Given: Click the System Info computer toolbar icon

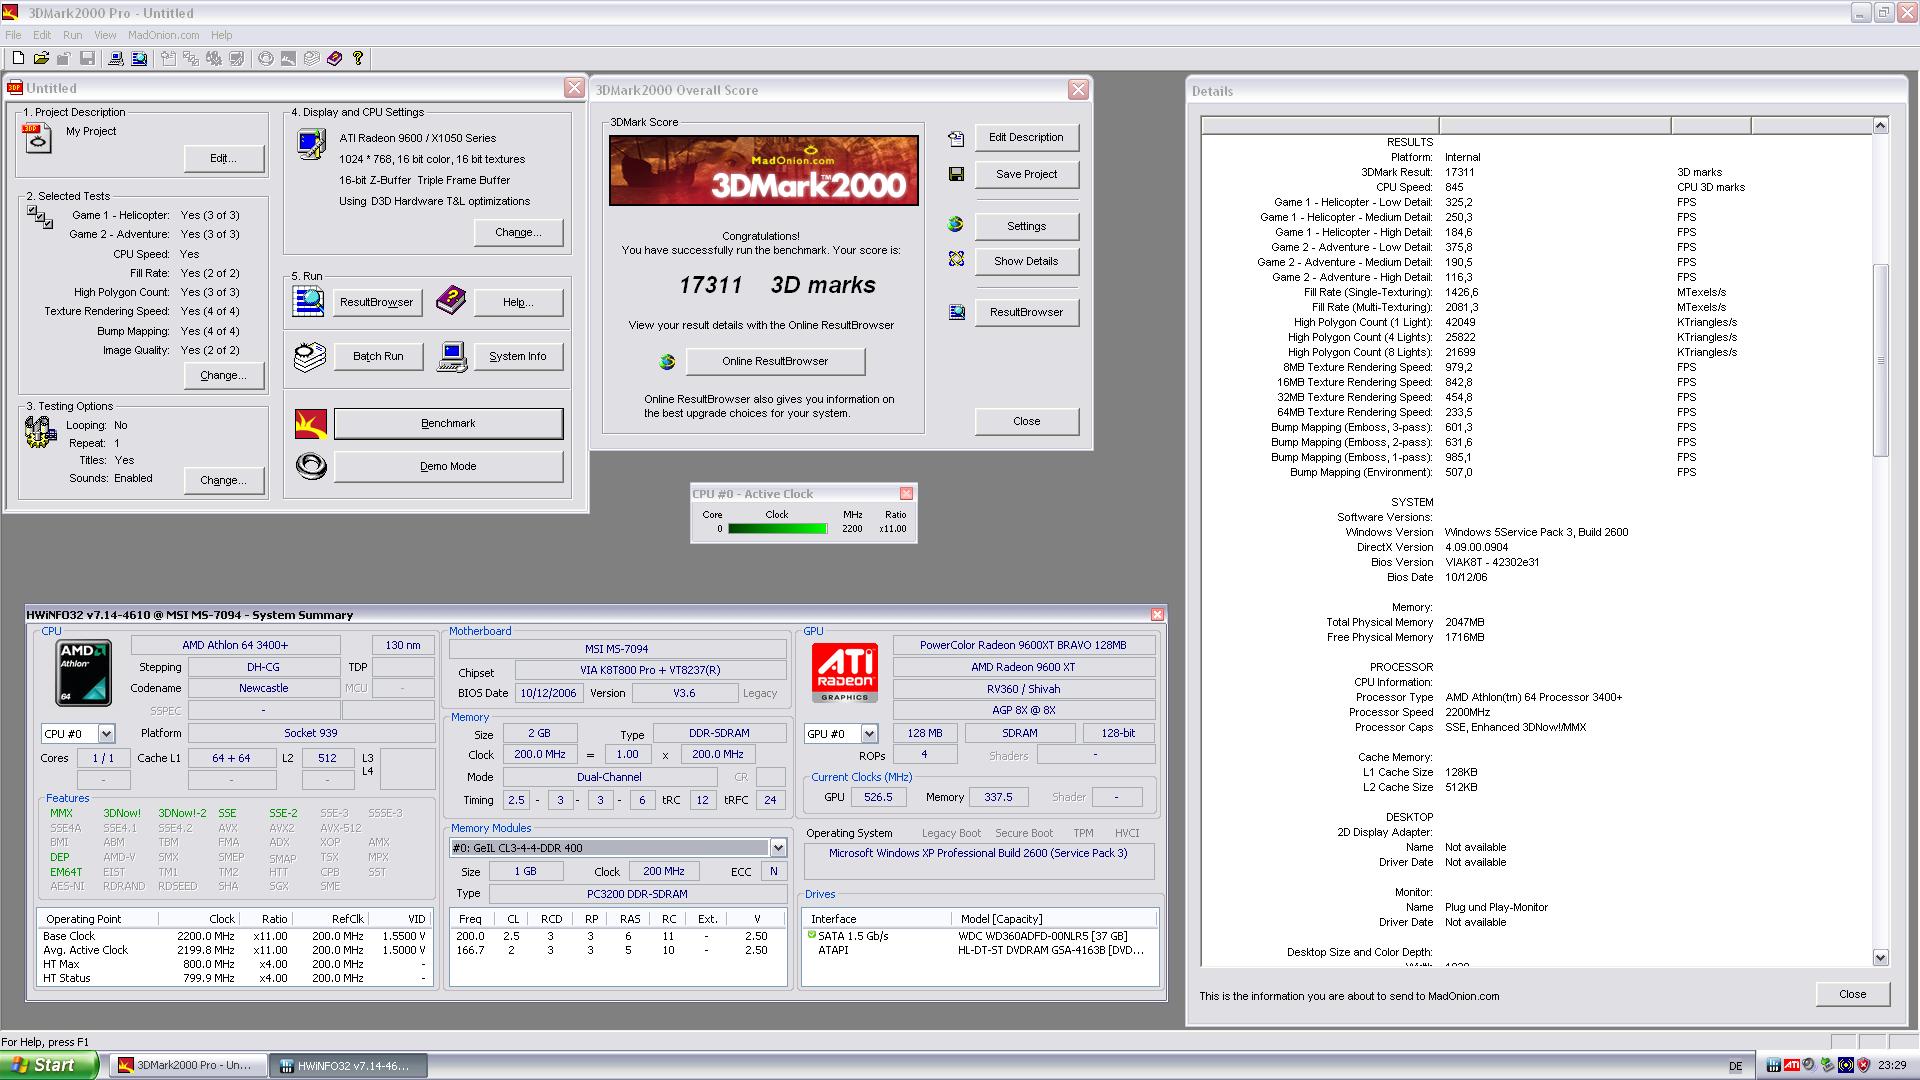Looking at the screenshot, I should click(116, 59).
